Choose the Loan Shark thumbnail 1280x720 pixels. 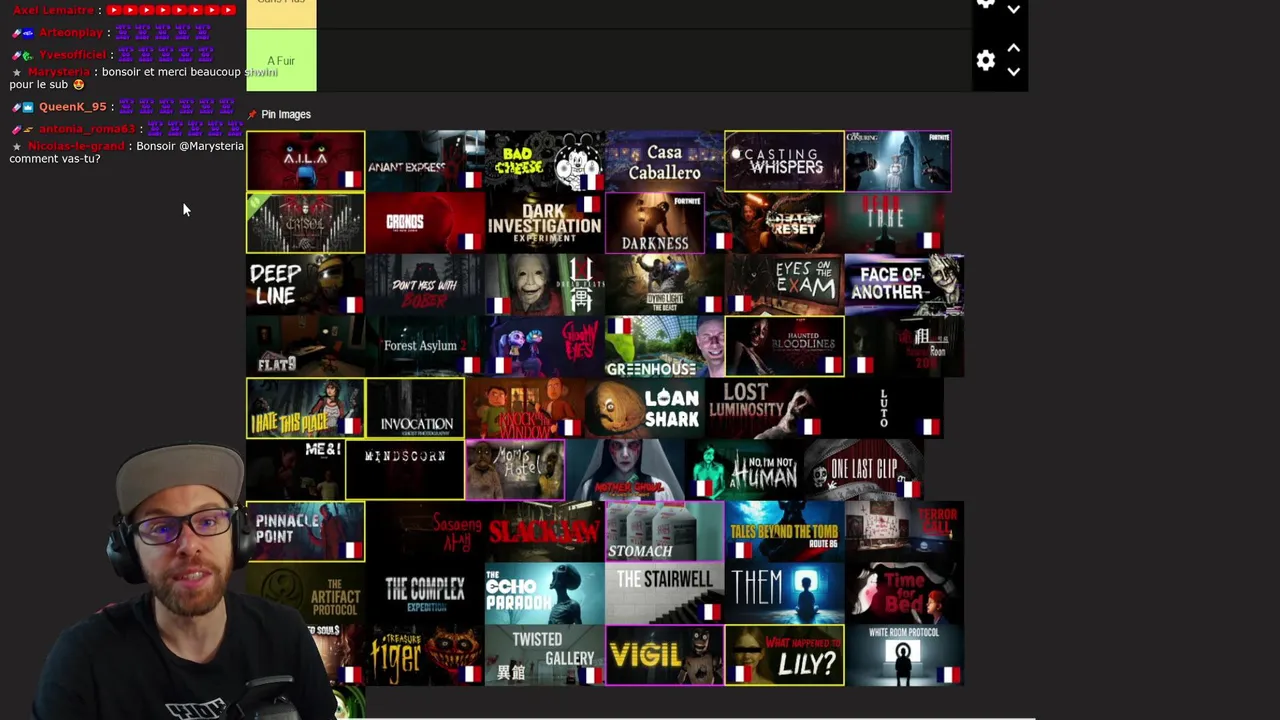[645, 408]
